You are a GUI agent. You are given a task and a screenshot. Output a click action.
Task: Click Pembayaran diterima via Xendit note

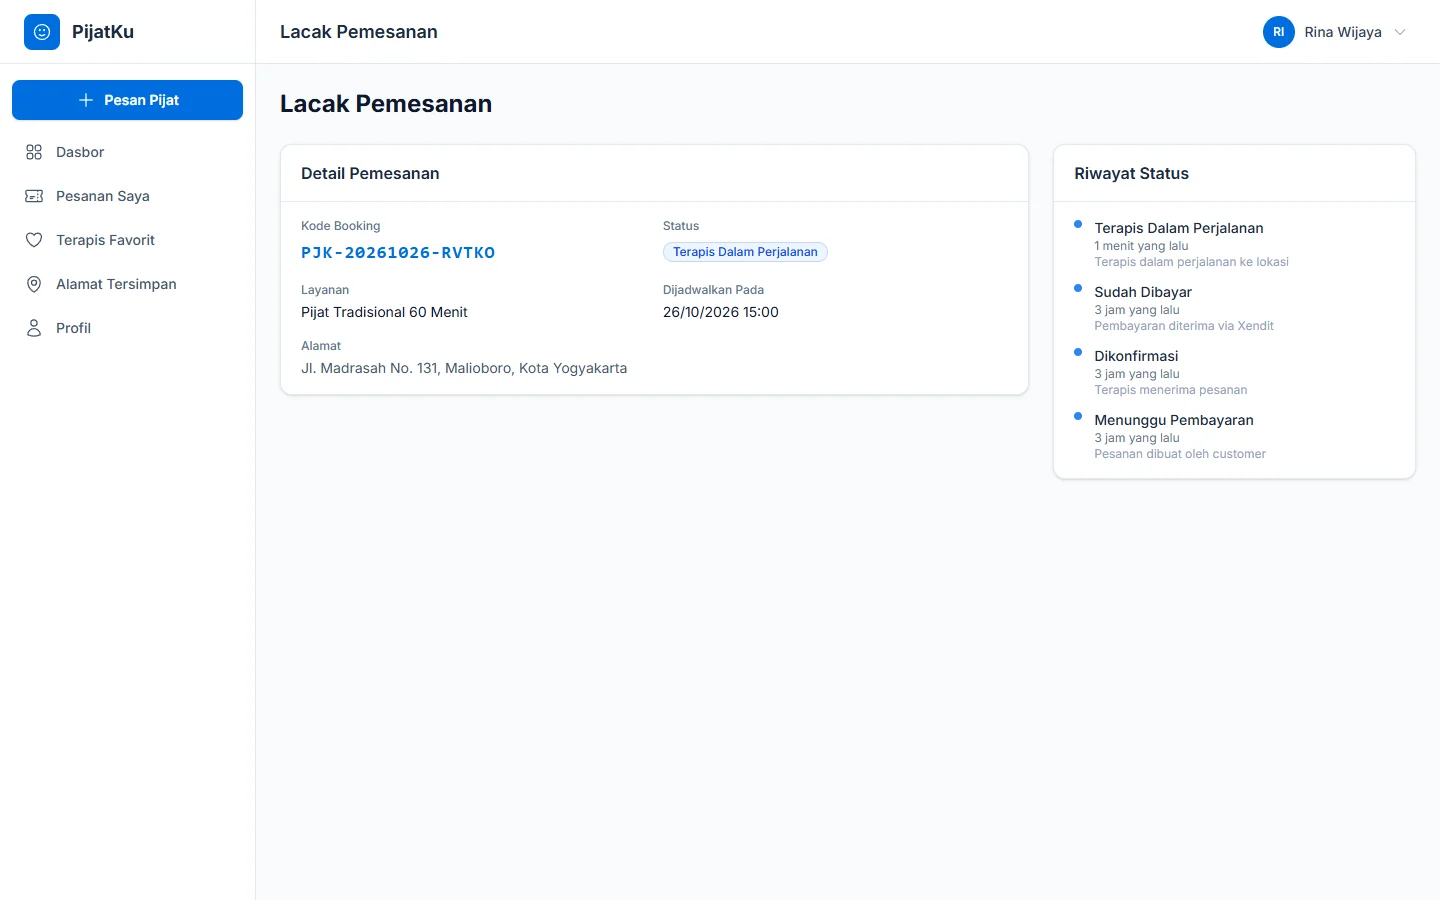1184,326
